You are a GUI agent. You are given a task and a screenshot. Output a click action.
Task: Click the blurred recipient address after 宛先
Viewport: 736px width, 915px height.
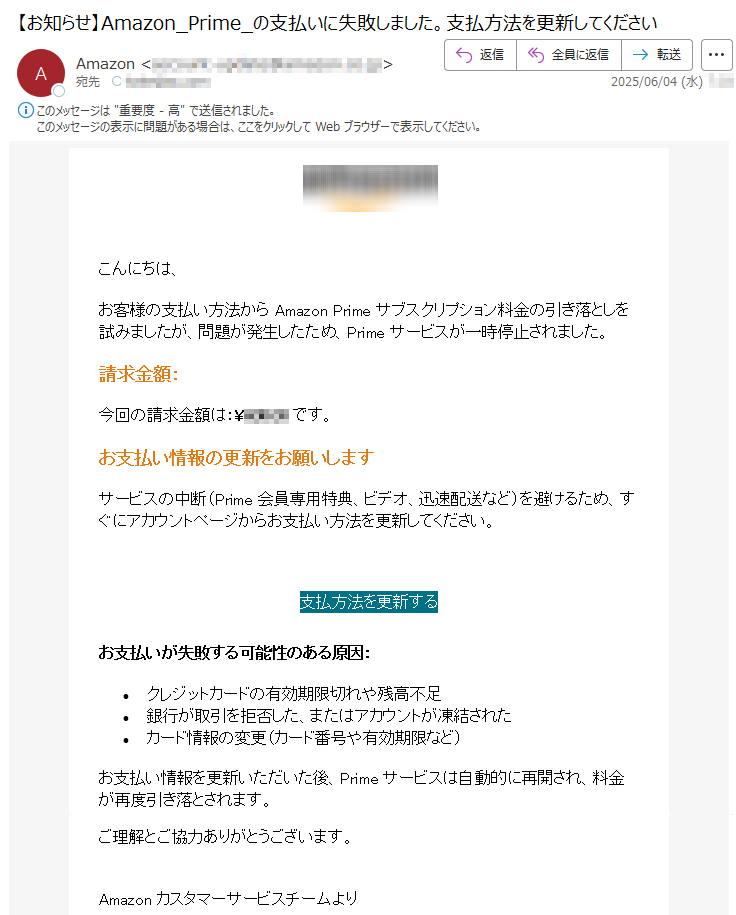point(168,82)
